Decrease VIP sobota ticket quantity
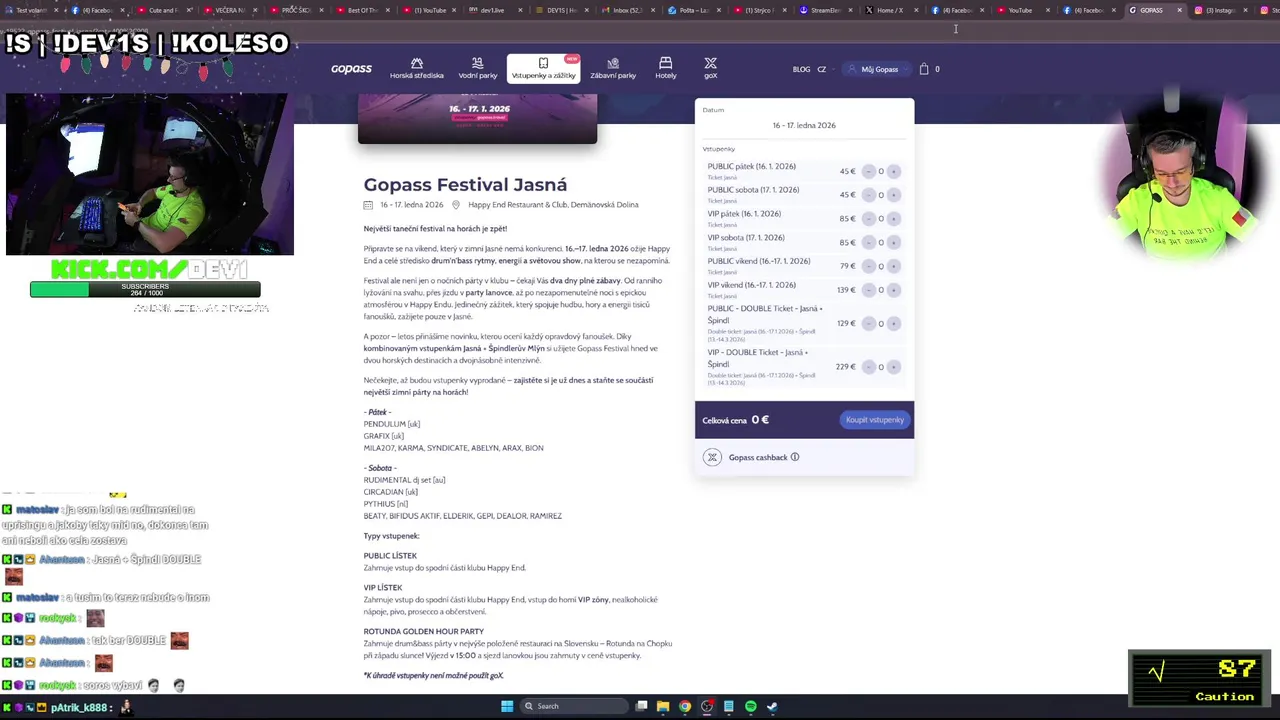Viewport: 1280px width, 720px height. coord(868,242)
